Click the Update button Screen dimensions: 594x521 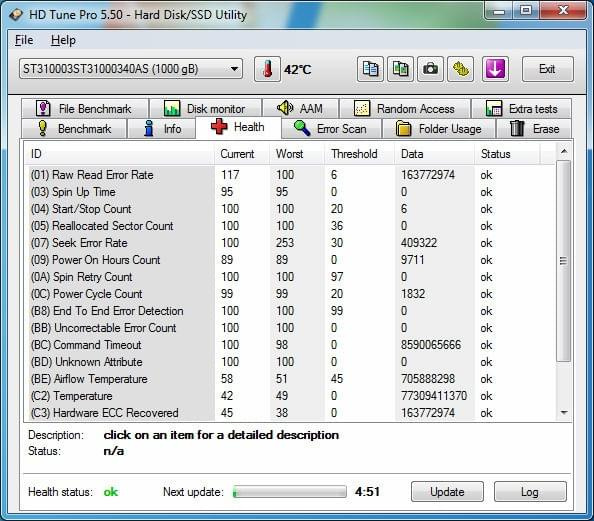click(447, 492)
